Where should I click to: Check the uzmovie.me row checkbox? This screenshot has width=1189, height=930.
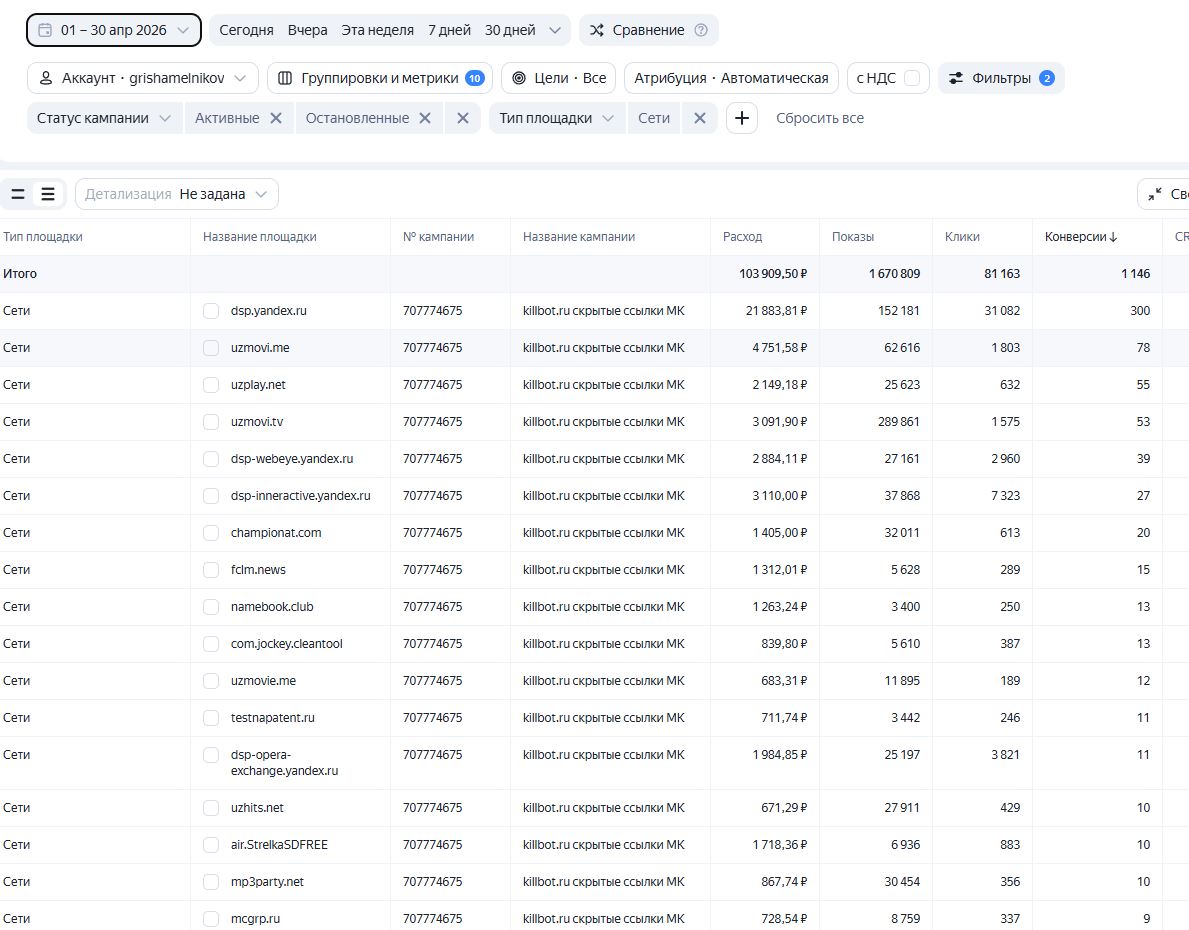click(x=211, y=681)
